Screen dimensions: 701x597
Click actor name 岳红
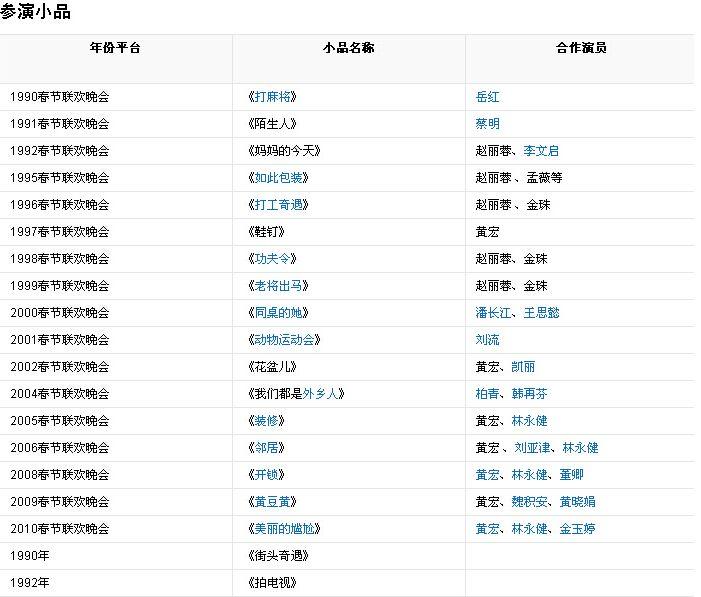487,97
